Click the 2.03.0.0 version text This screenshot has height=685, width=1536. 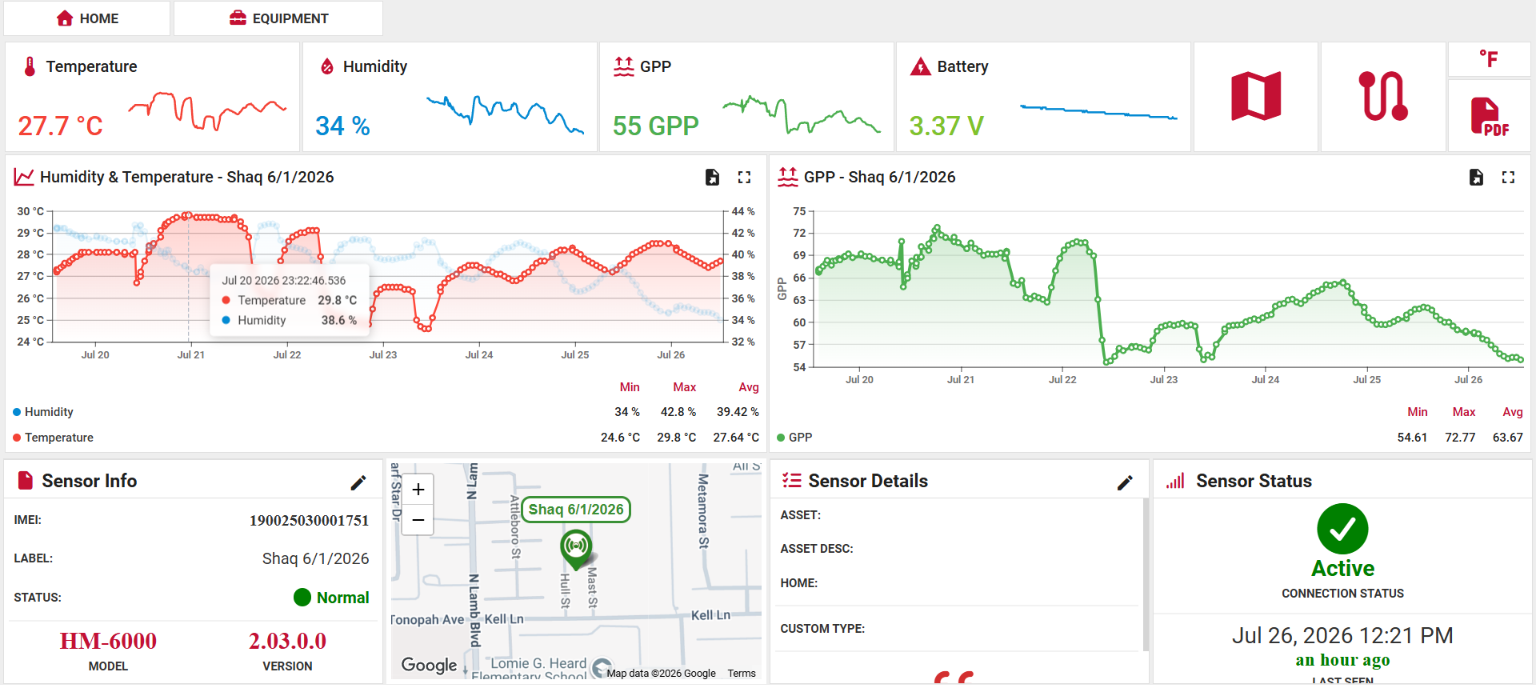pos(288,641)
